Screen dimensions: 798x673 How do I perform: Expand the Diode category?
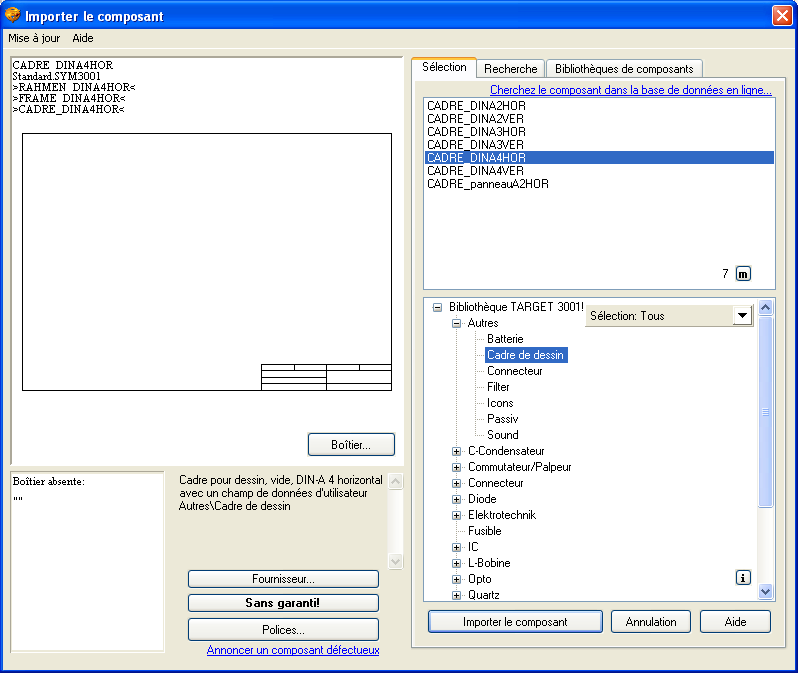pyautogui.click(x=456, y=499)
